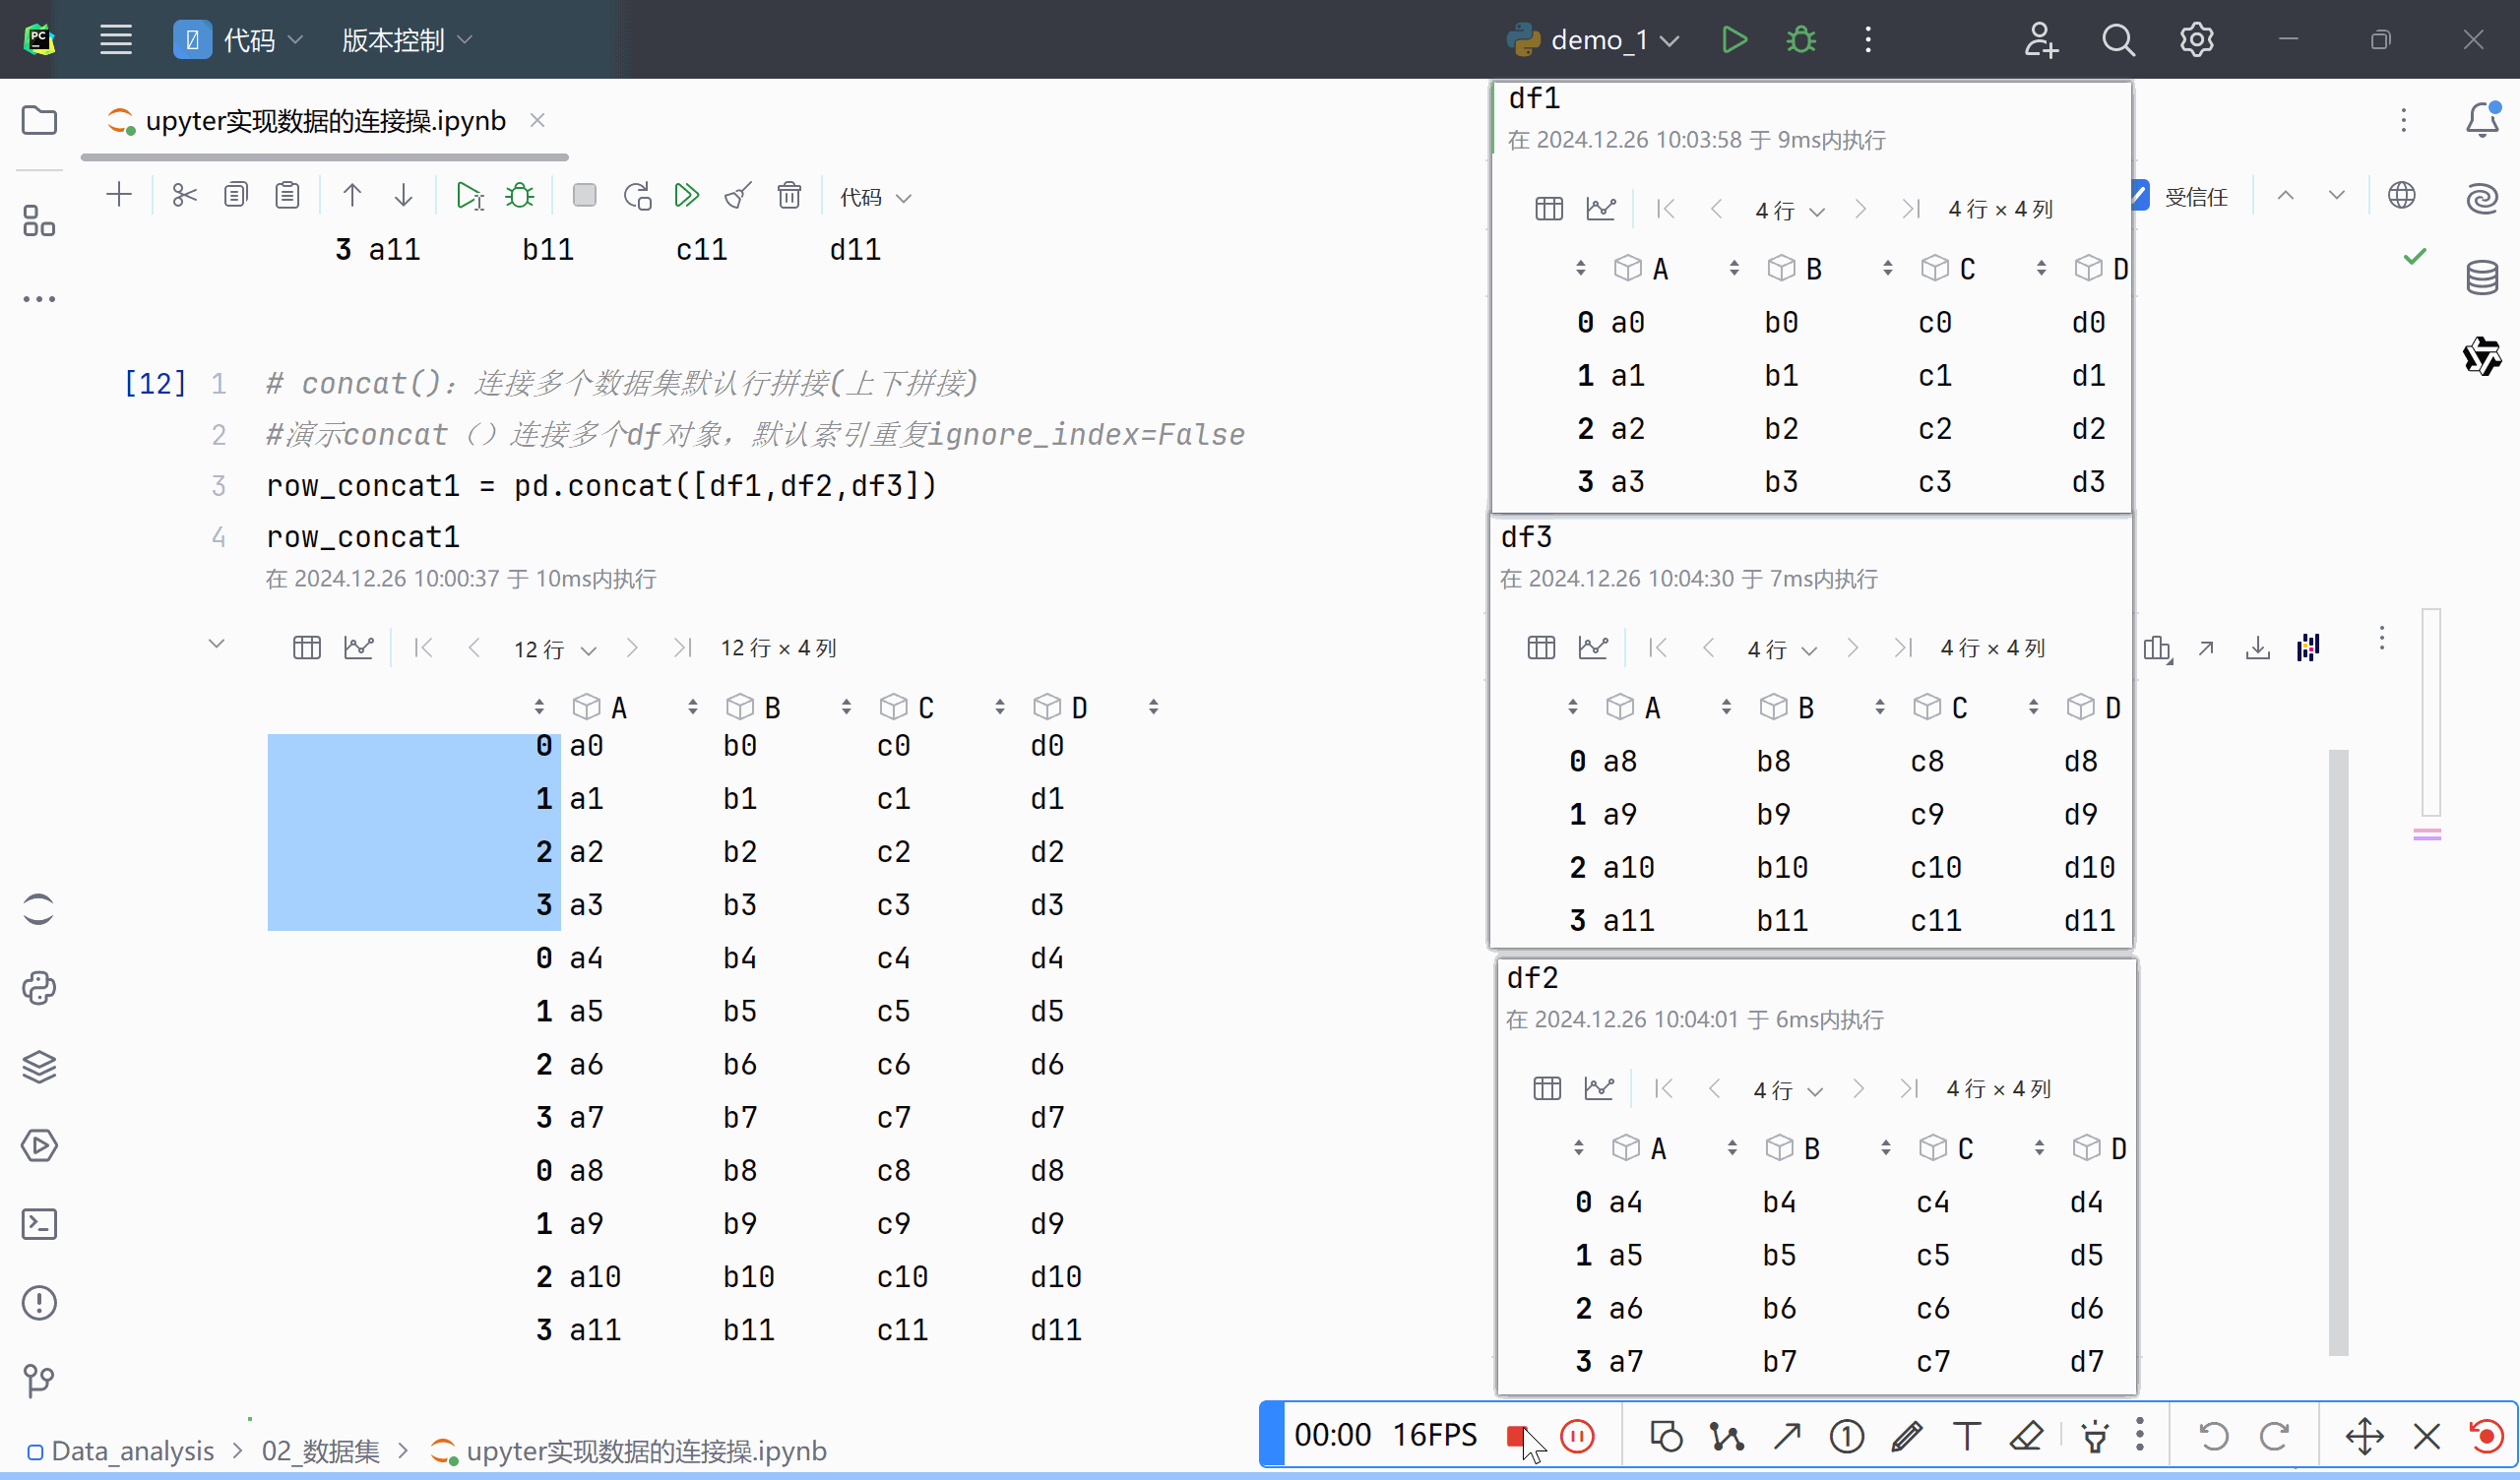The image size is (2520, 1480).
Task: Select the recorder pencil drawing tool
Action: tap(1907, 1437)
